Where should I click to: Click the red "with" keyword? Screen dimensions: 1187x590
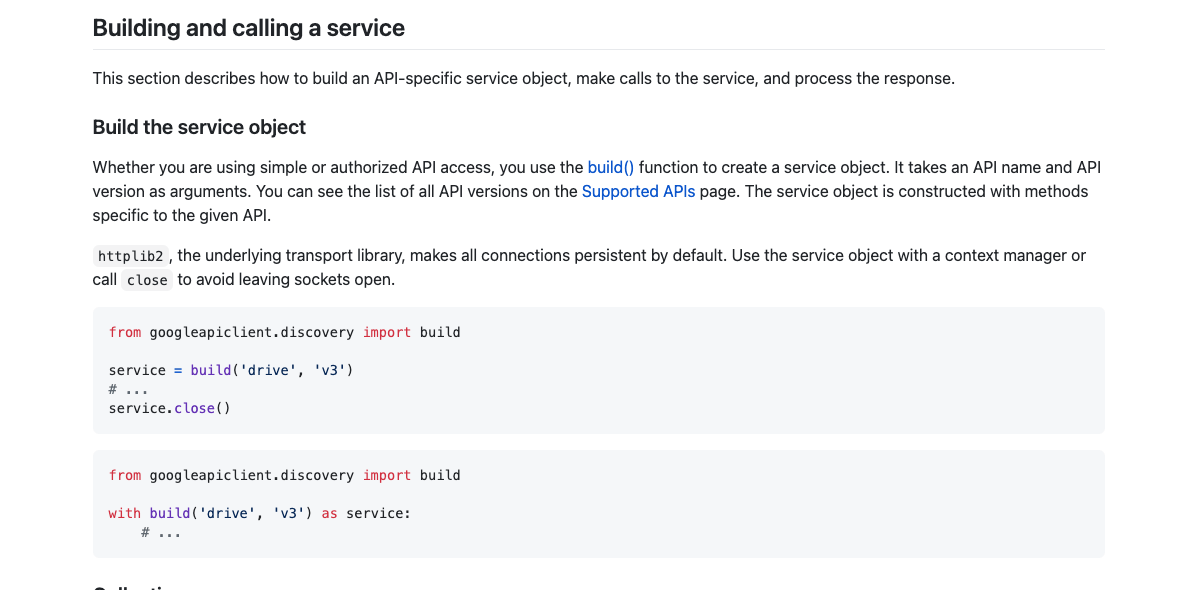(x=124, y=513)
